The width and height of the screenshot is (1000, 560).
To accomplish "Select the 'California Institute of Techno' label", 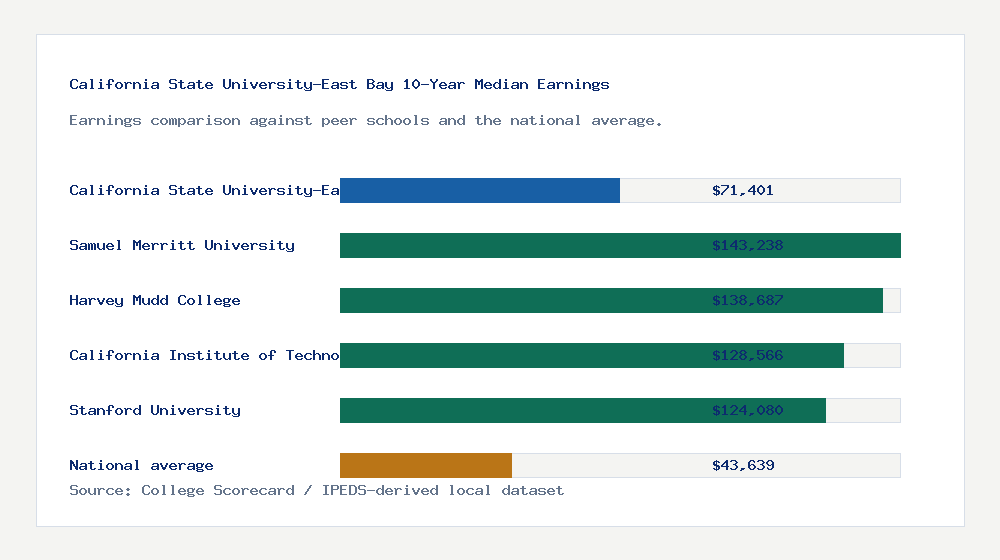I will (x=204, y=355).
